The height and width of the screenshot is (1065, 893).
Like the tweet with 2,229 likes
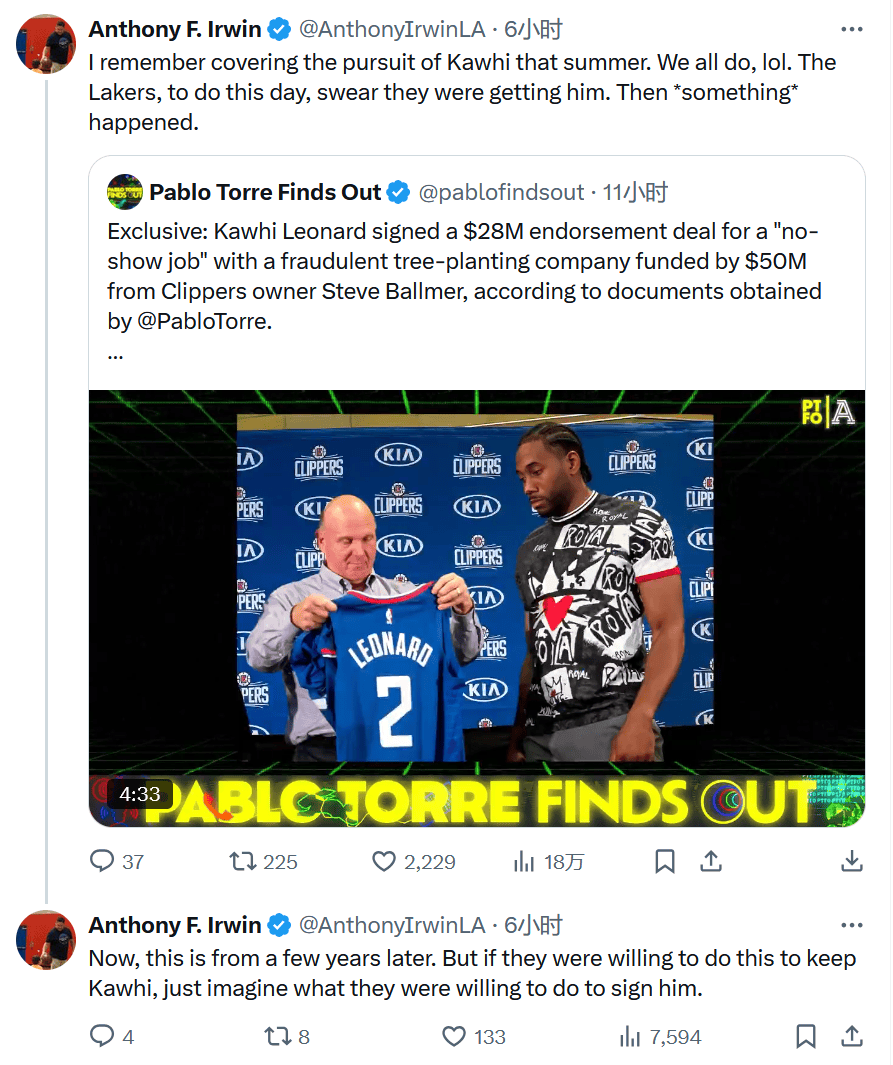point(385,861)
